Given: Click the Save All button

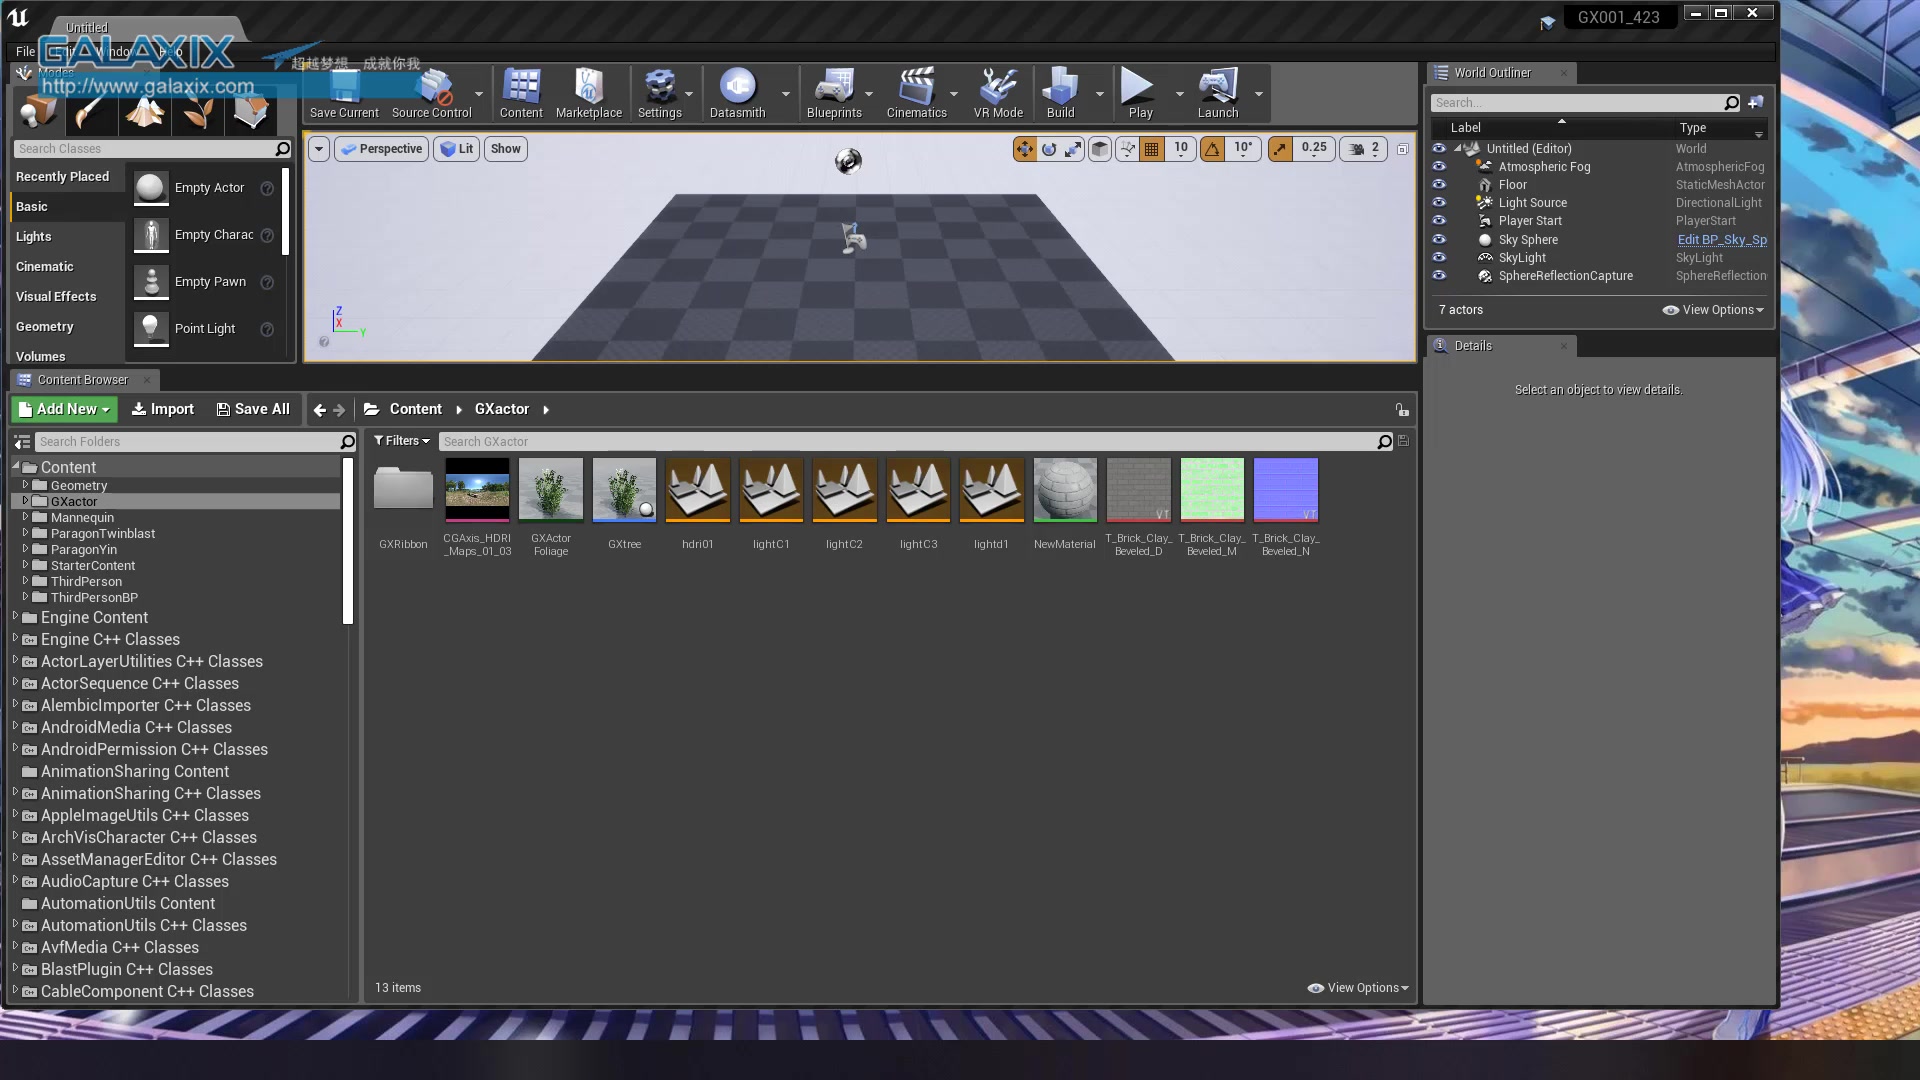Looking at the screenshot, I should (253, 409).
